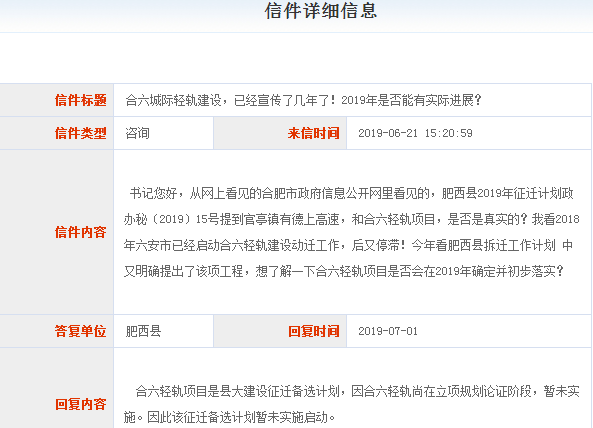Select the 回复内容 label
The image size is (593, 428).
81,404
